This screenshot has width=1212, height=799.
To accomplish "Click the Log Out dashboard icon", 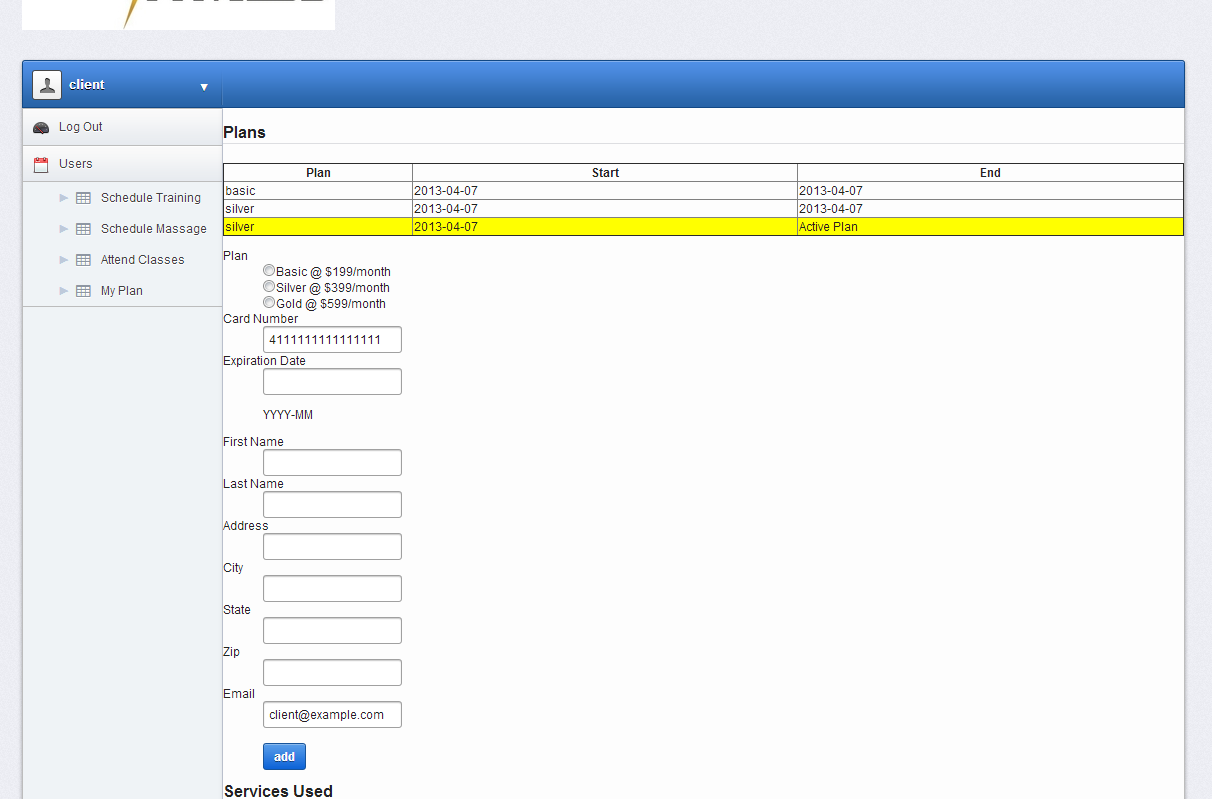I will click(x=41, y=128).
